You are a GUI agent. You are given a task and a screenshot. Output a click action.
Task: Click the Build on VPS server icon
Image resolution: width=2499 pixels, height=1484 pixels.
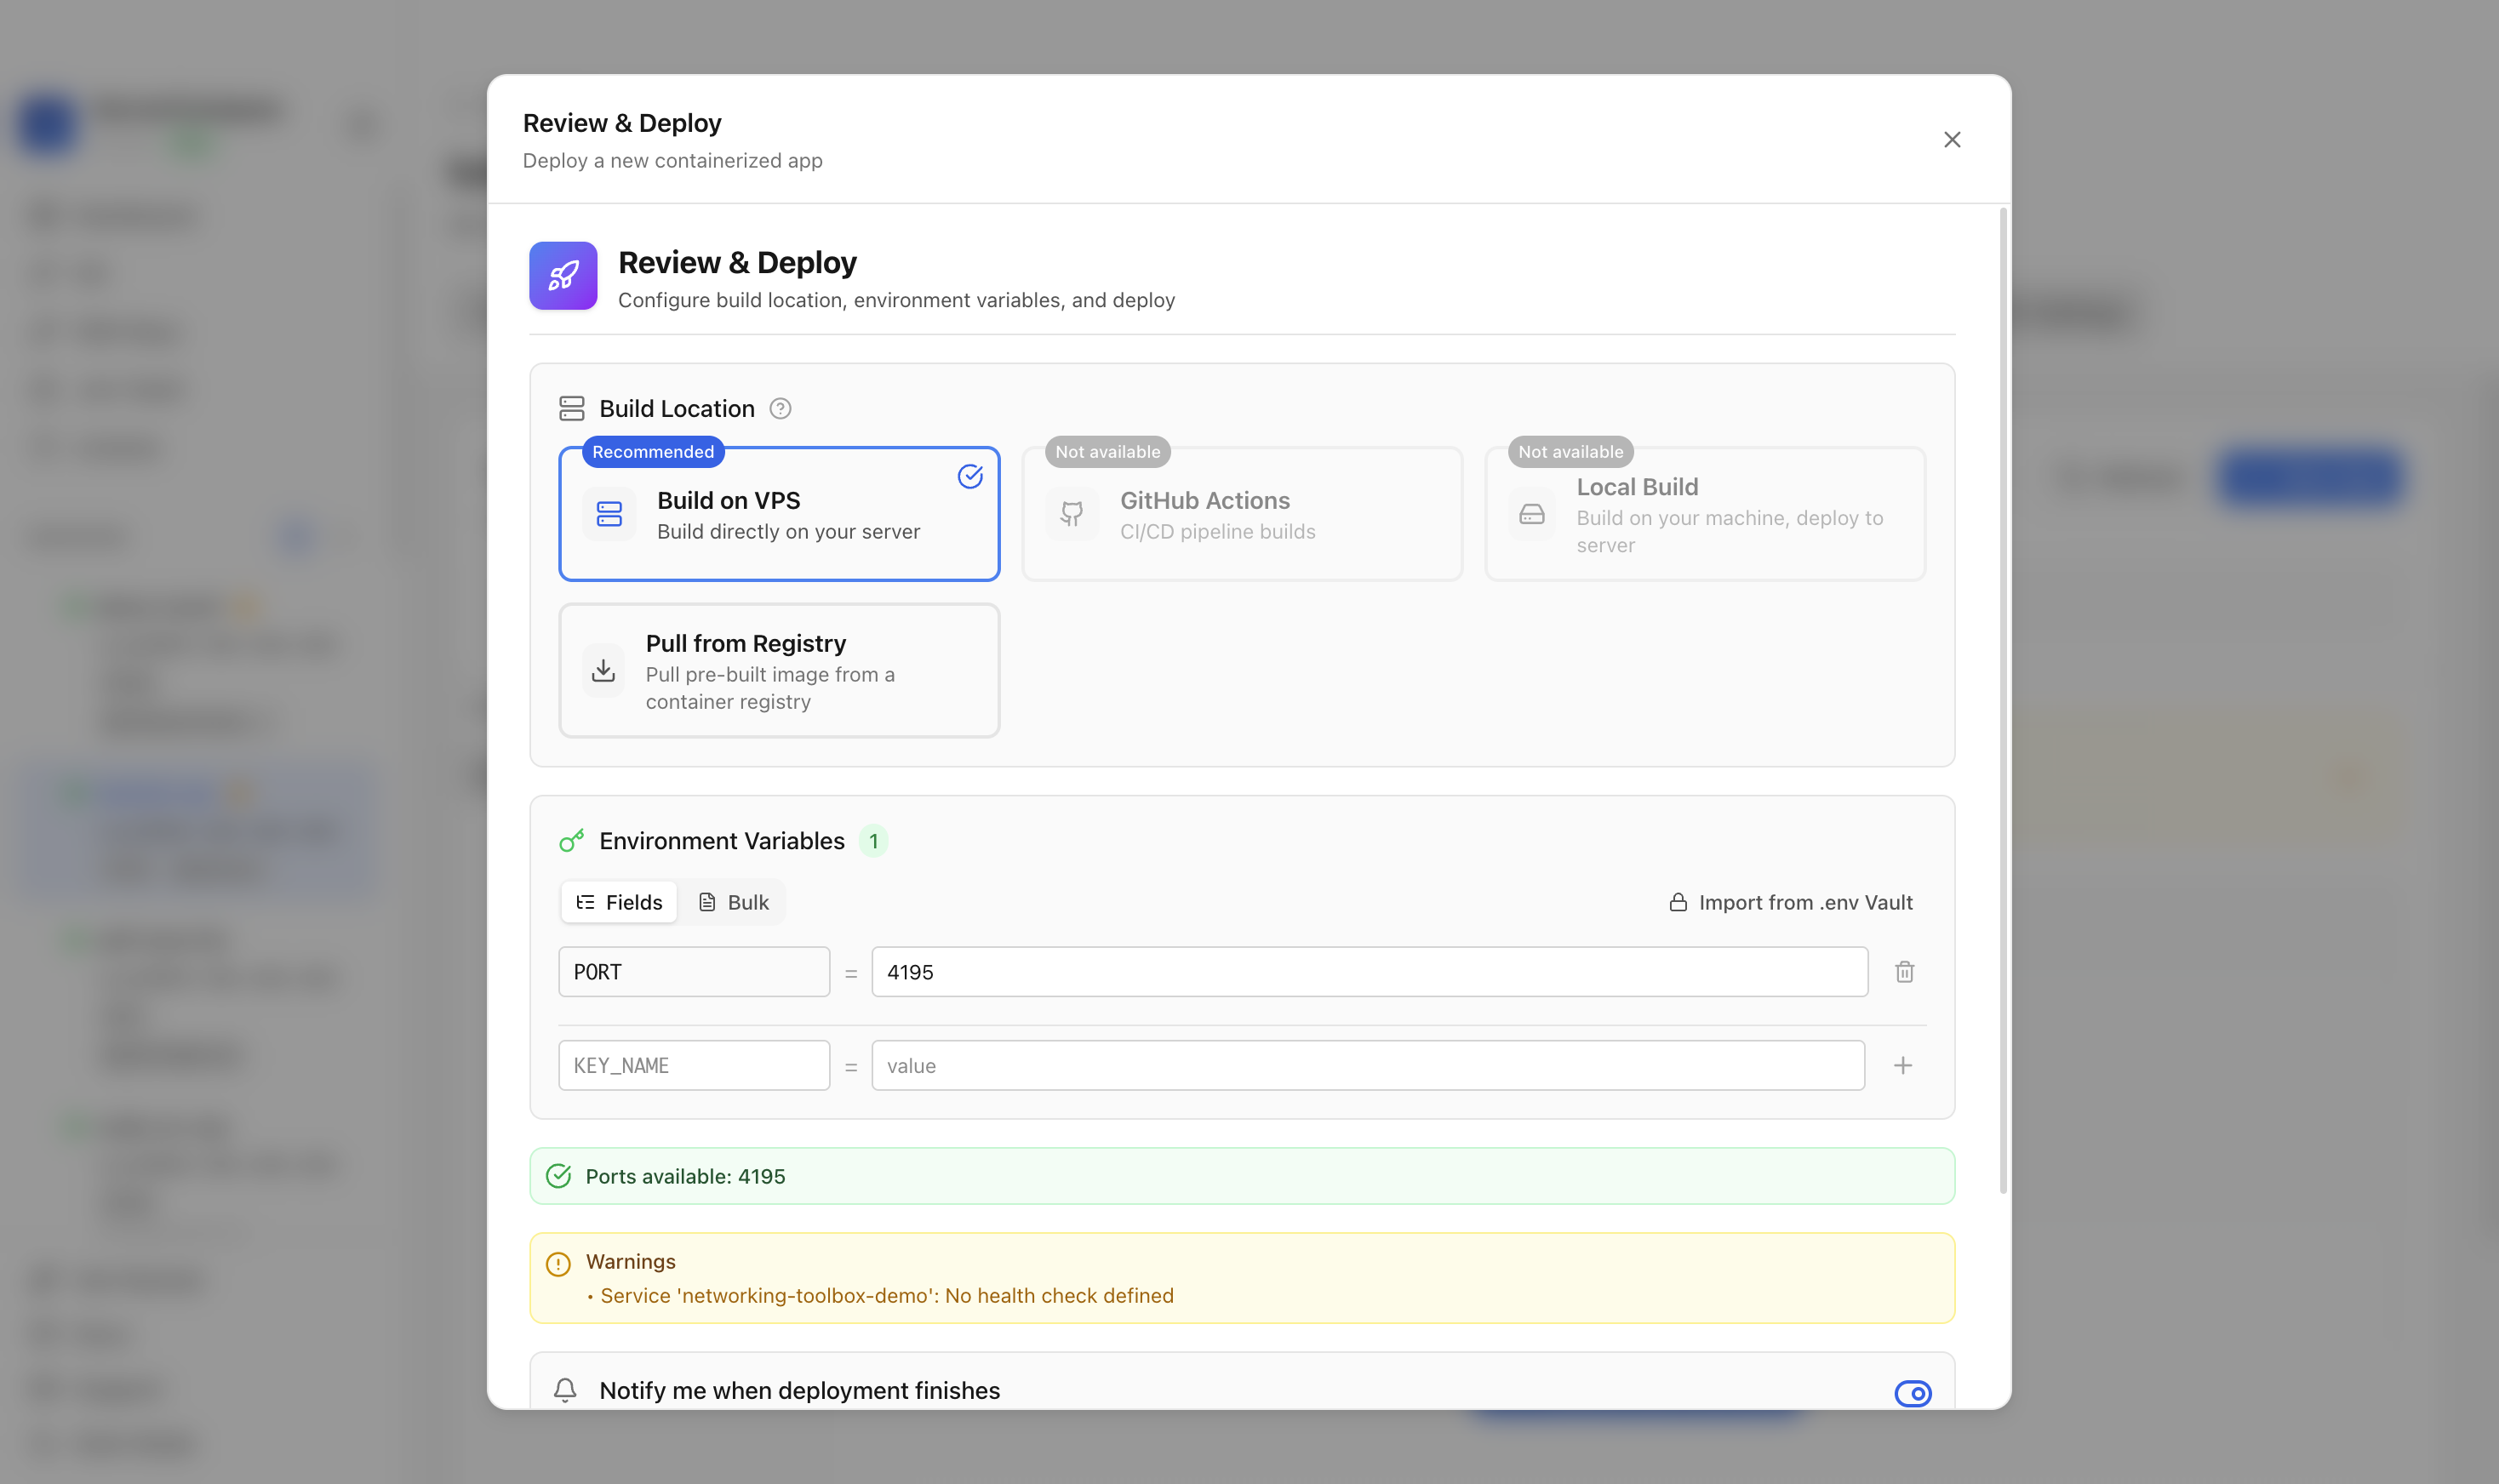pyautogui.click(x=609, y=514)
